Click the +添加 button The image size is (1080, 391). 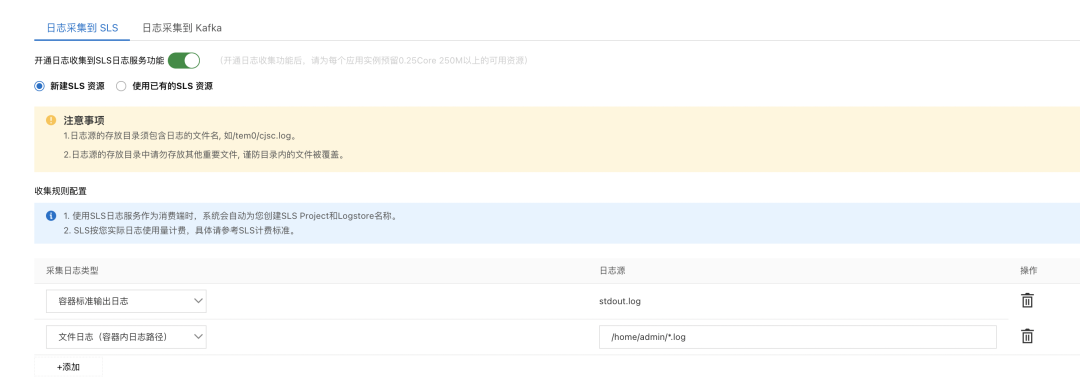click(68, 367)
